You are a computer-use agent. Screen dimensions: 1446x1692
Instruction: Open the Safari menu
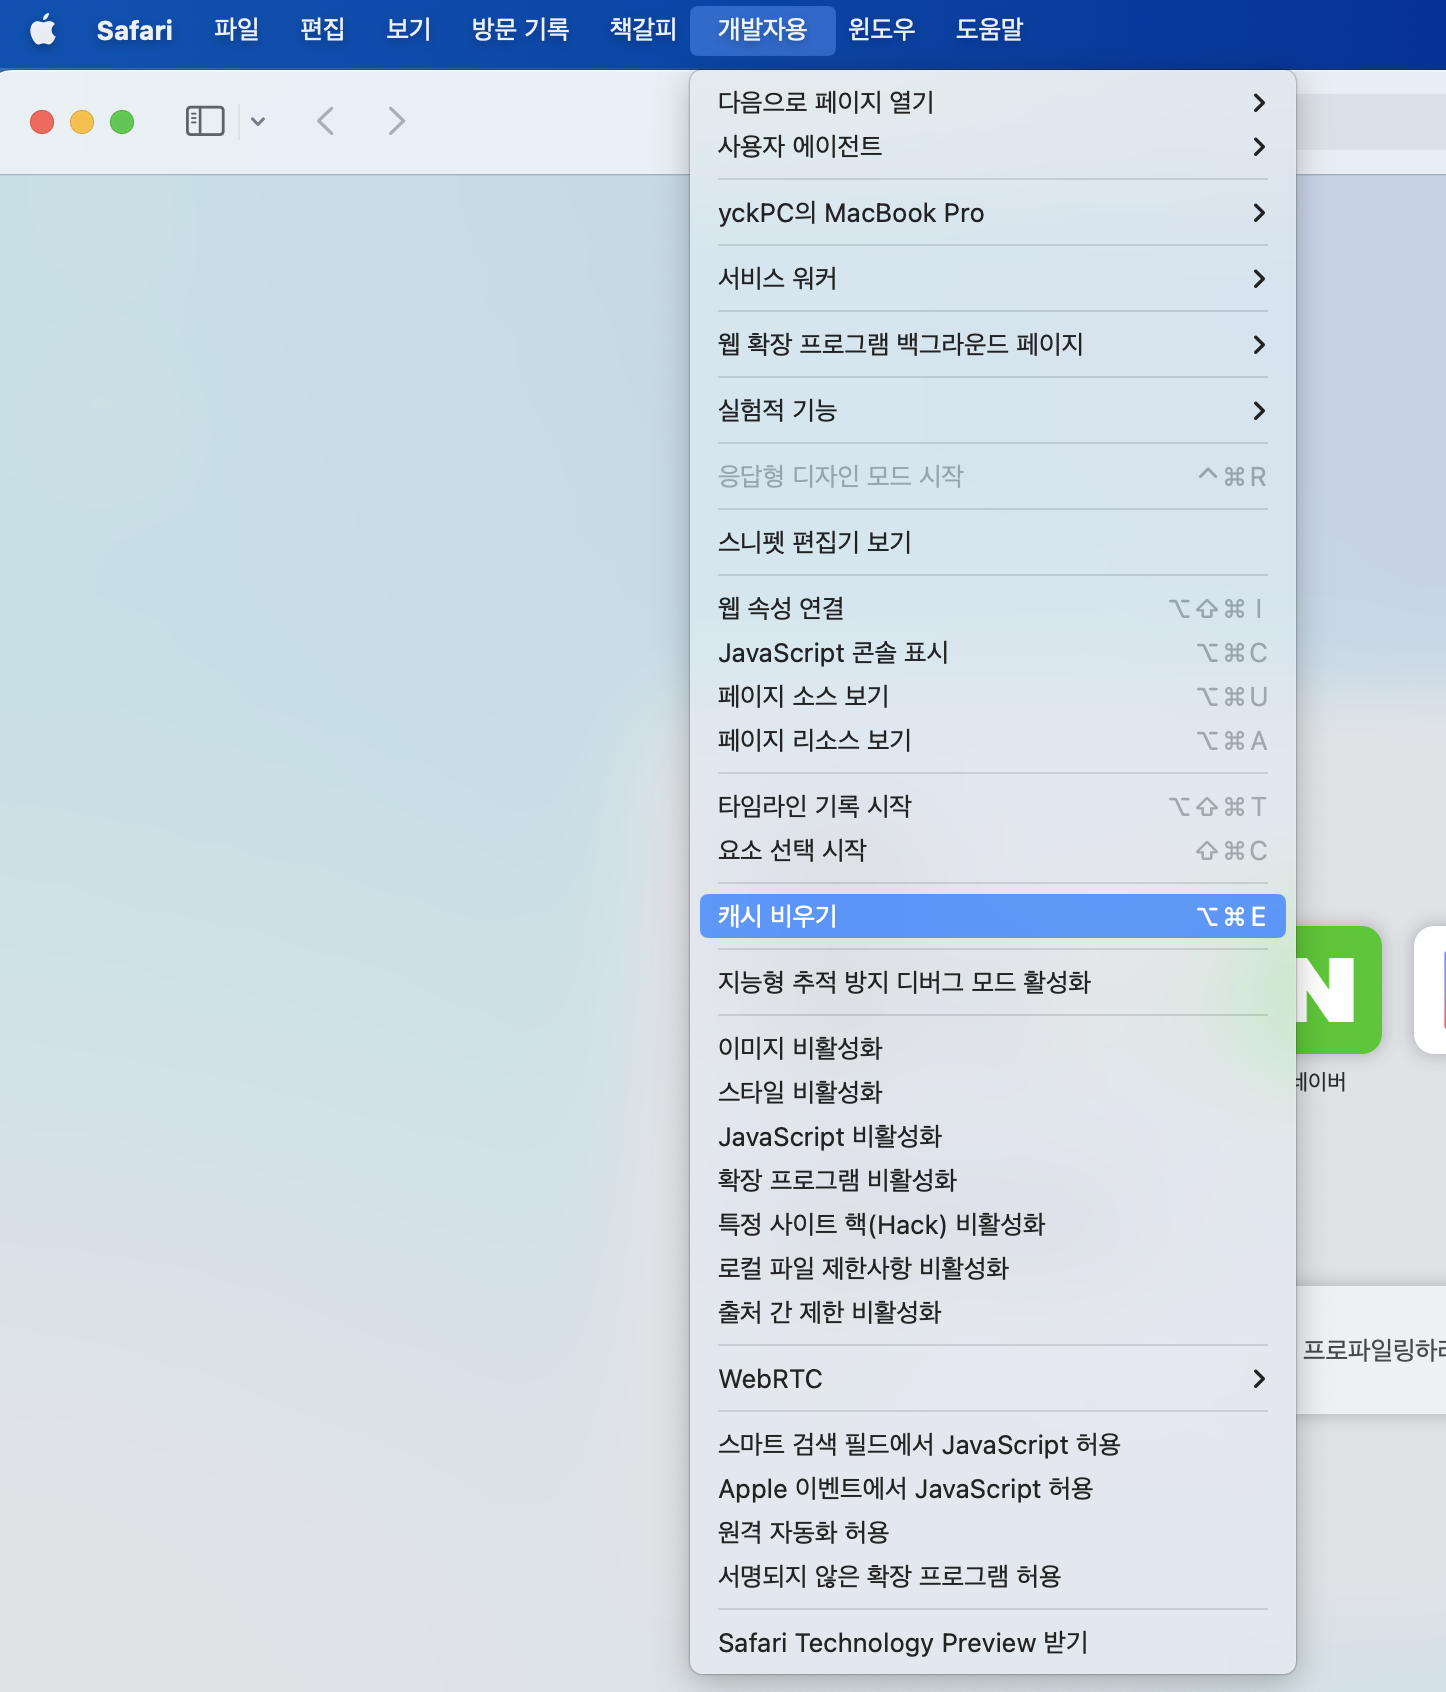(x=134, y=30)
